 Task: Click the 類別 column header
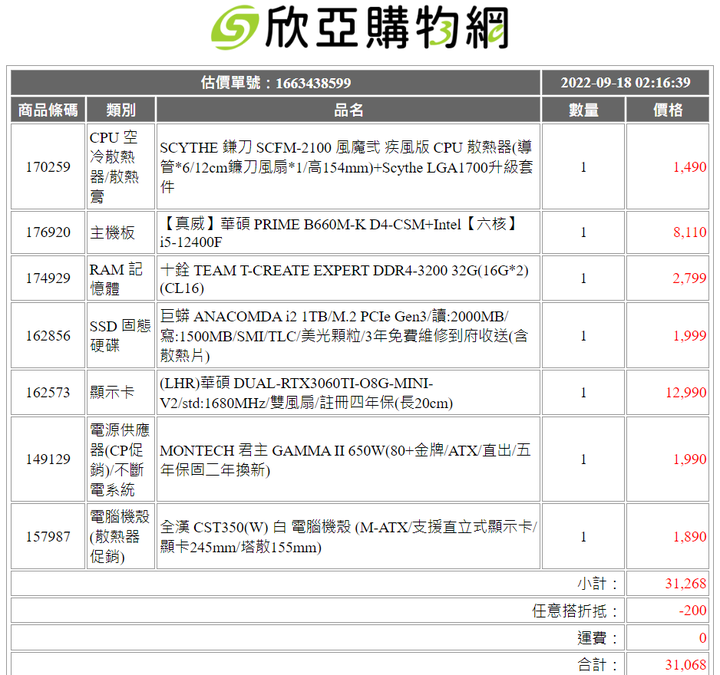(121, 110)
